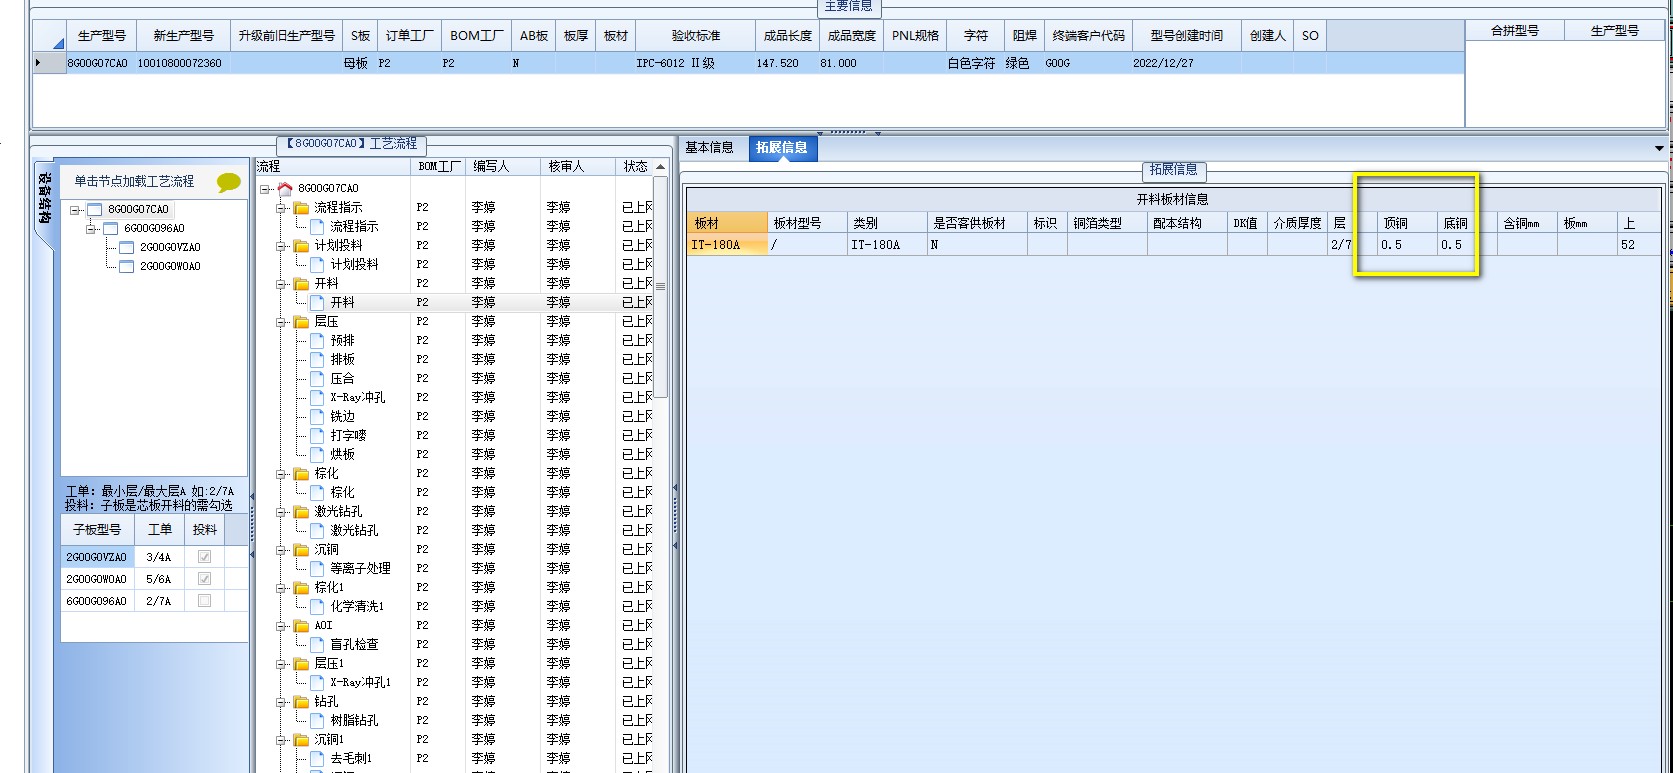This screenshot has width=1673, height=773.
Task: Click the document icon beside 铣边
Action: (317, 416)
